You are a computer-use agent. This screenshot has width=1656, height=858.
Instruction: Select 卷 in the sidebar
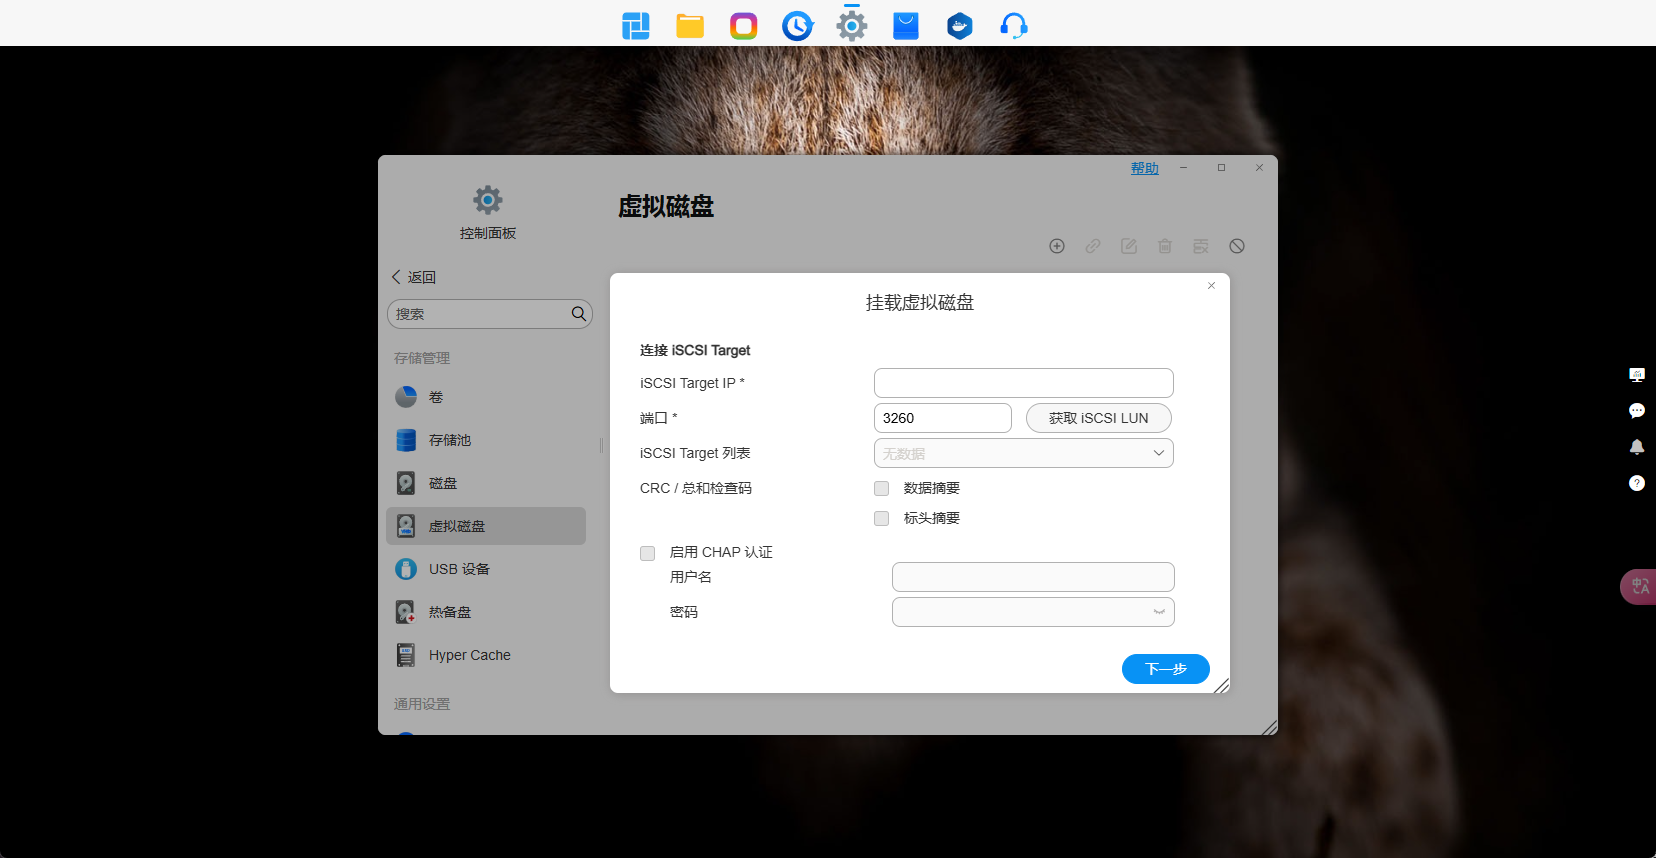pos(486,397)
